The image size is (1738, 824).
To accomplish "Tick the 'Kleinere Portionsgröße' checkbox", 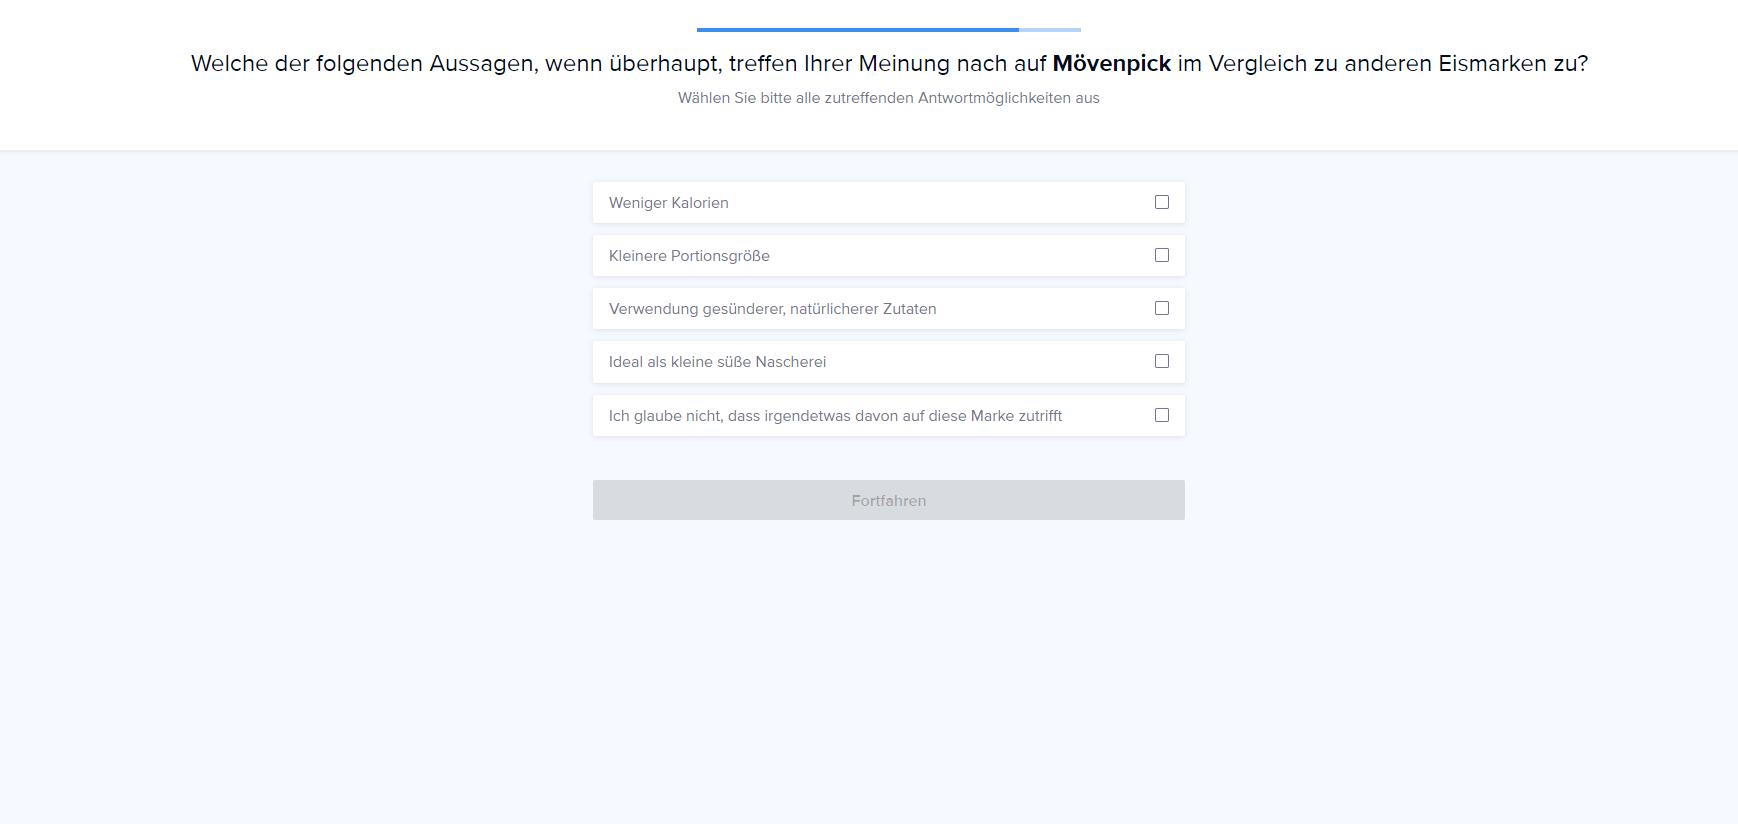I will tap(1161, 255).
